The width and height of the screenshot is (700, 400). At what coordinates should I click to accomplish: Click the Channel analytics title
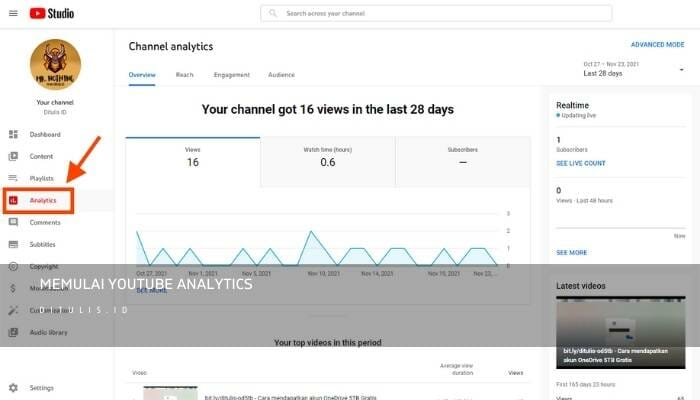coord(171,46)
